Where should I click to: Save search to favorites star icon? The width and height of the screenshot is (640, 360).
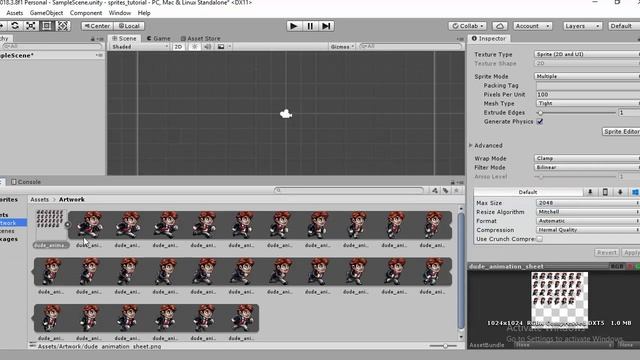pyautogui.click(x=456, y=190)
